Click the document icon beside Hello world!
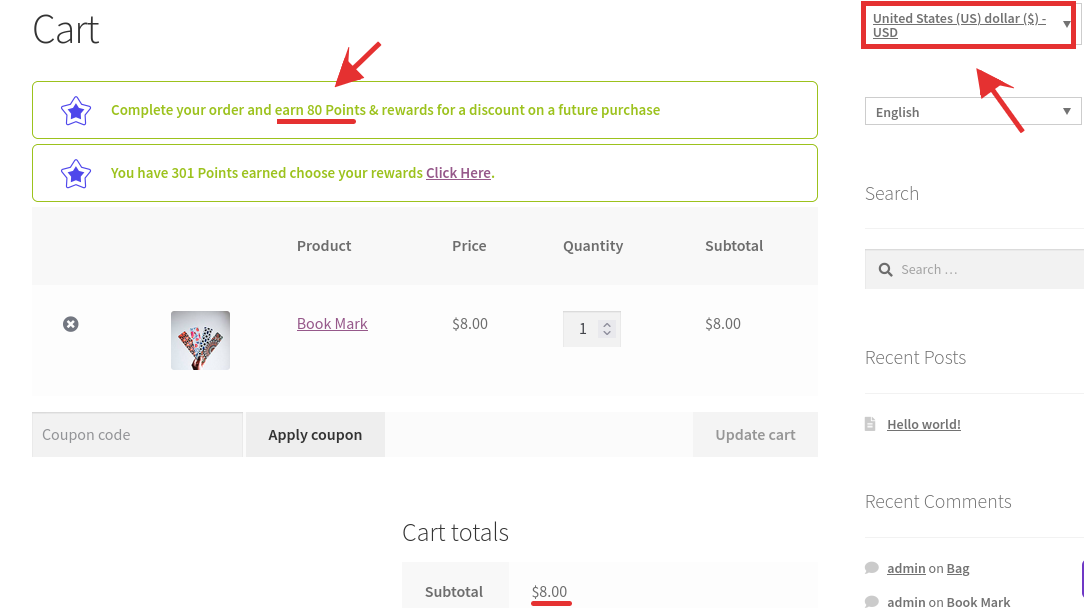Image resolution: width=1084 pixels, height=608 pixels. 871,423
